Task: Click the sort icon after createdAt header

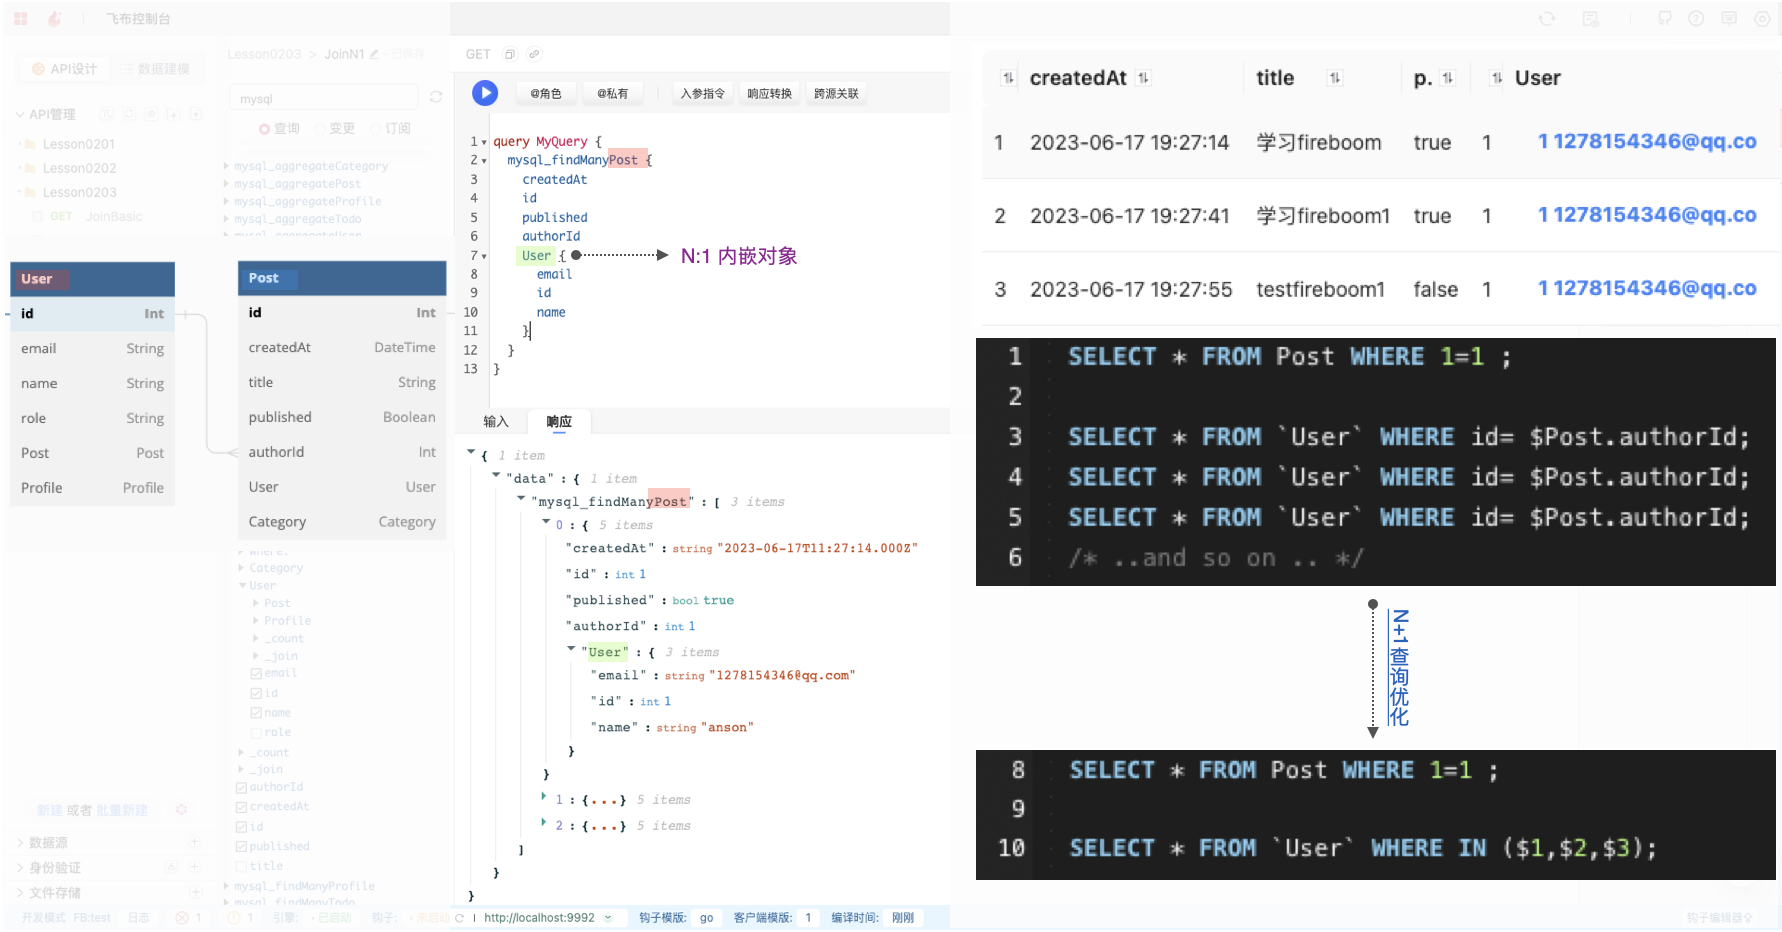Action: (1144, 78)
